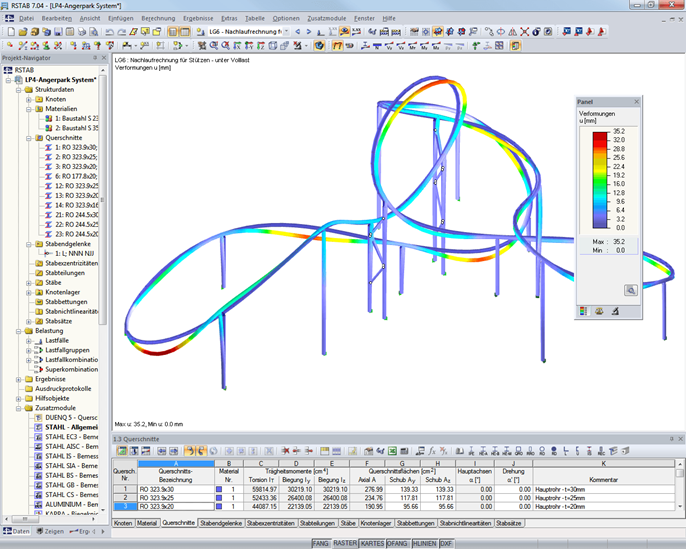
Task: Click the zoom window magnifier icon
Action: pyautogui.click(x=214, y=45)
